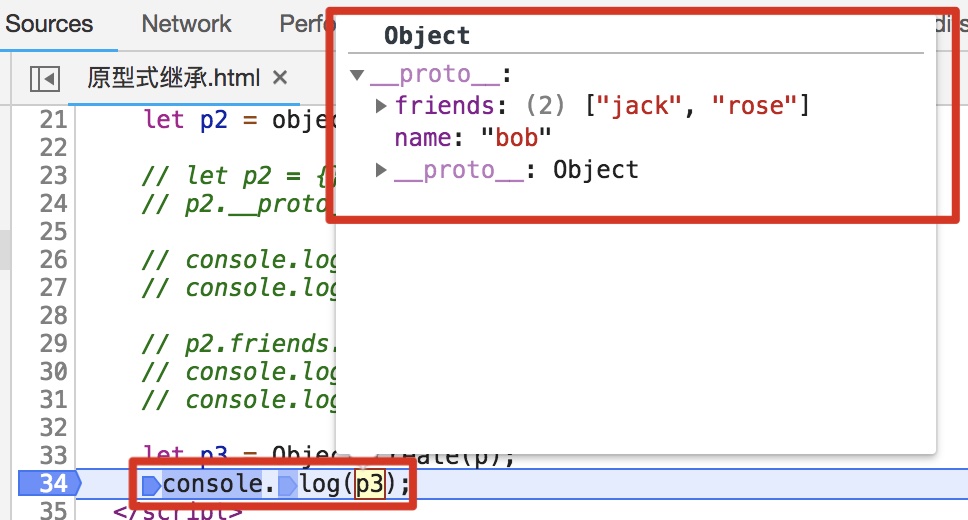Image resolution: width=968 pixels, height=520 pixels.
Task: Click the p2.friends comment on line 29
Action: [239, 343]
